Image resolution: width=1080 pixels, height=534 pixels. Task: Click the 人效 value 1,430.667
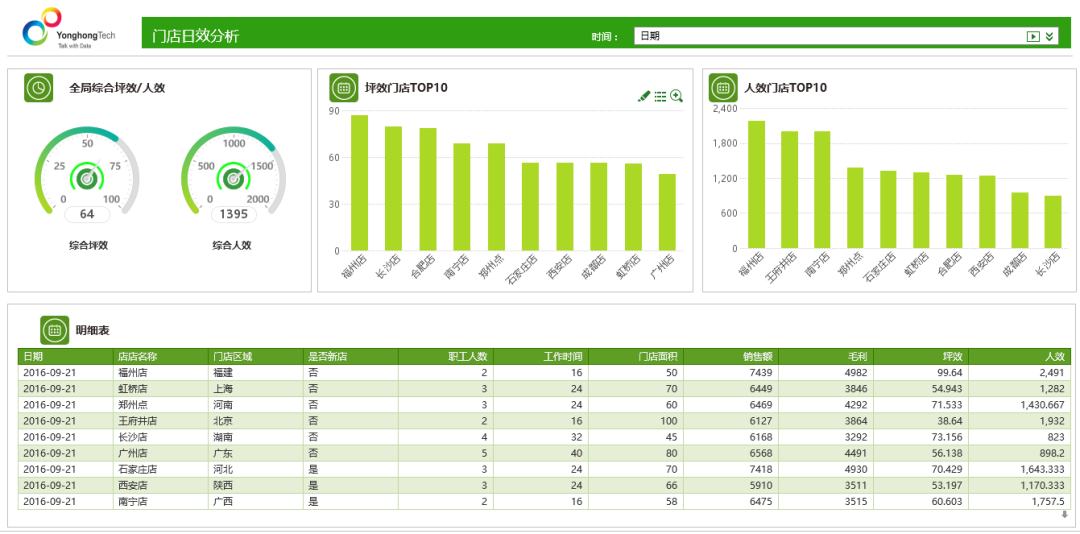(x=1019, y=404)
